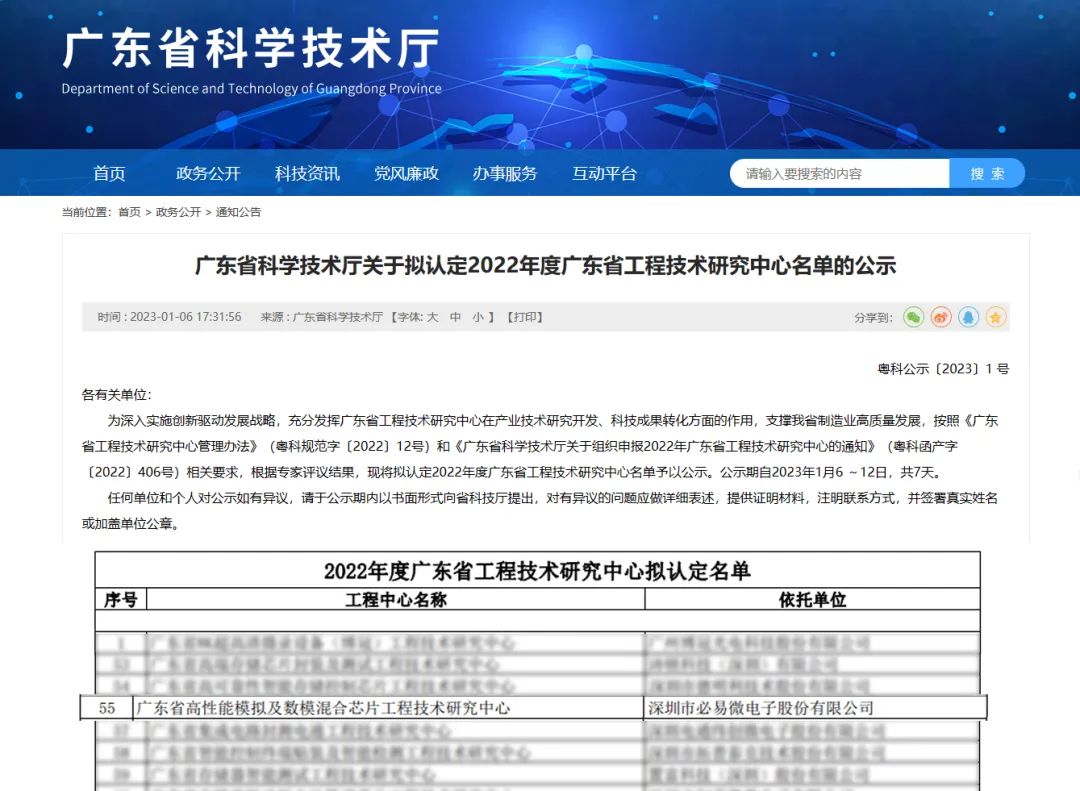Share via the yellow Qzone star icon
The height and width of the screenshot is (791, 1080).
click(x=995, y=317)
